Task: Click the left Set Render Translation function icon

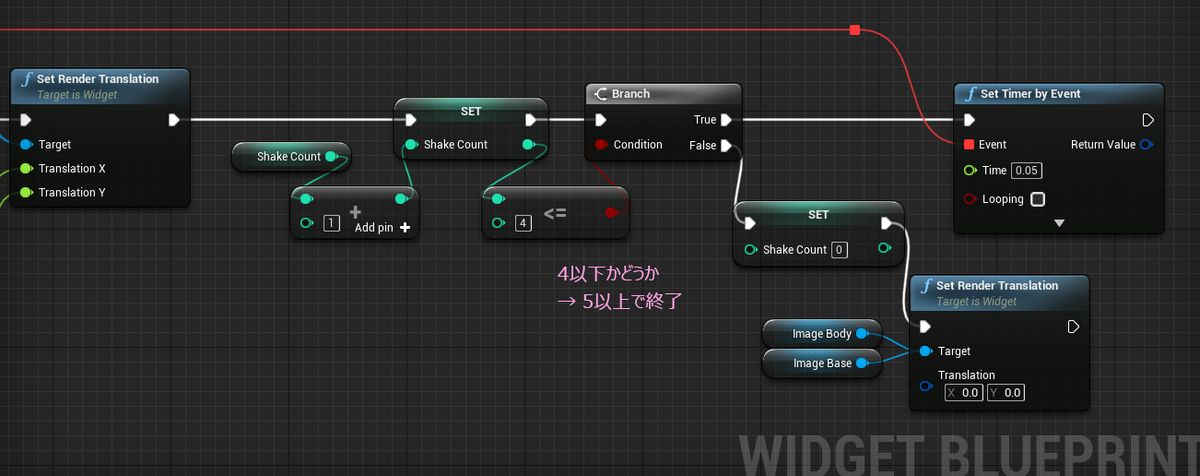Action: (27, 78)
